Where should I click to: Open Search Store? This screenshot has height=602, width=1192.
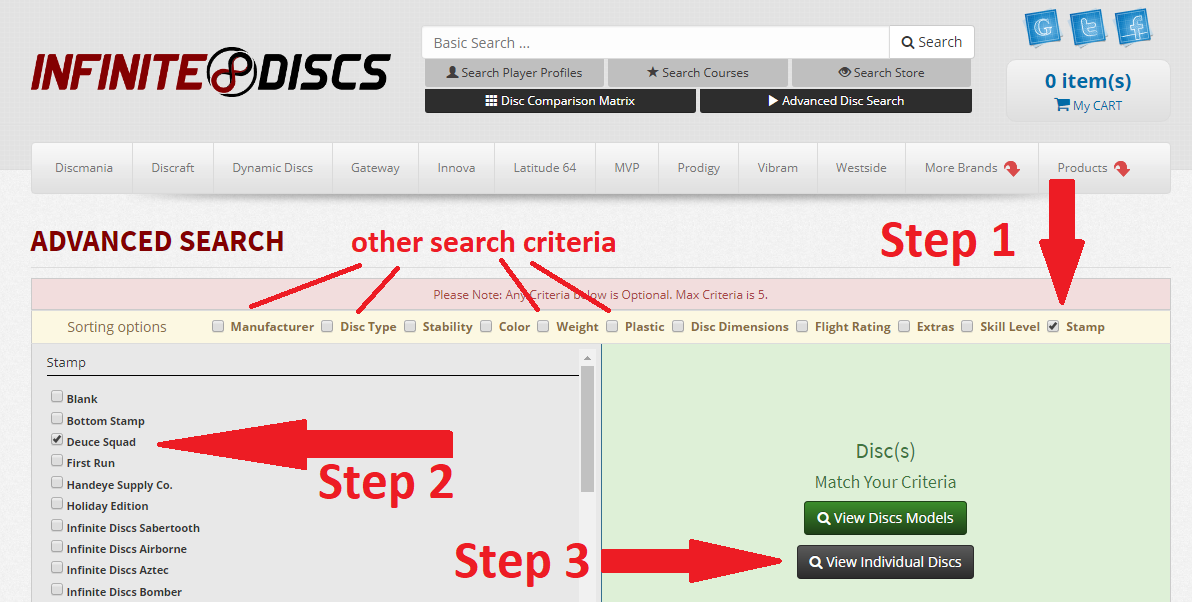[x=882, y=73]
